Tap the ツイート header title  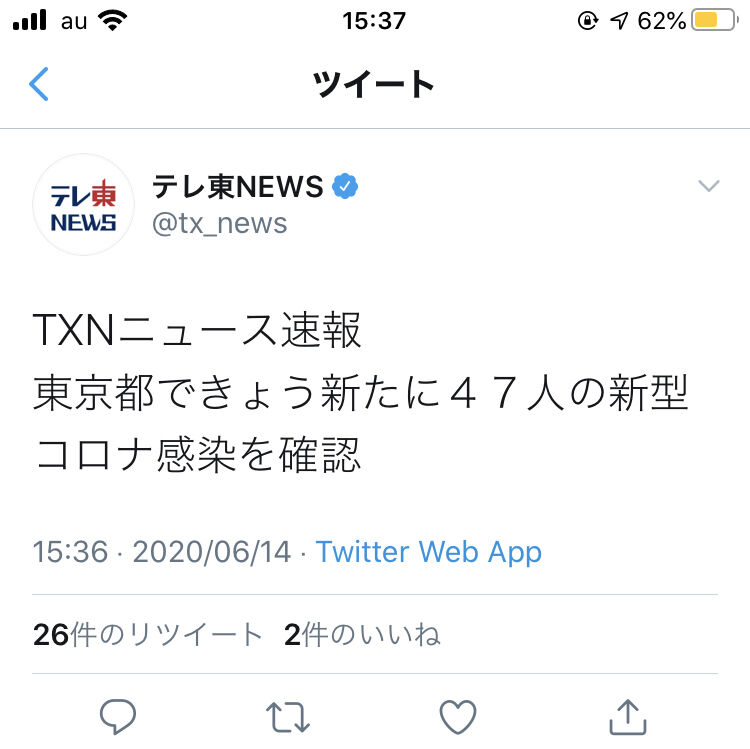pyautogui.click(x=374, y=84)
